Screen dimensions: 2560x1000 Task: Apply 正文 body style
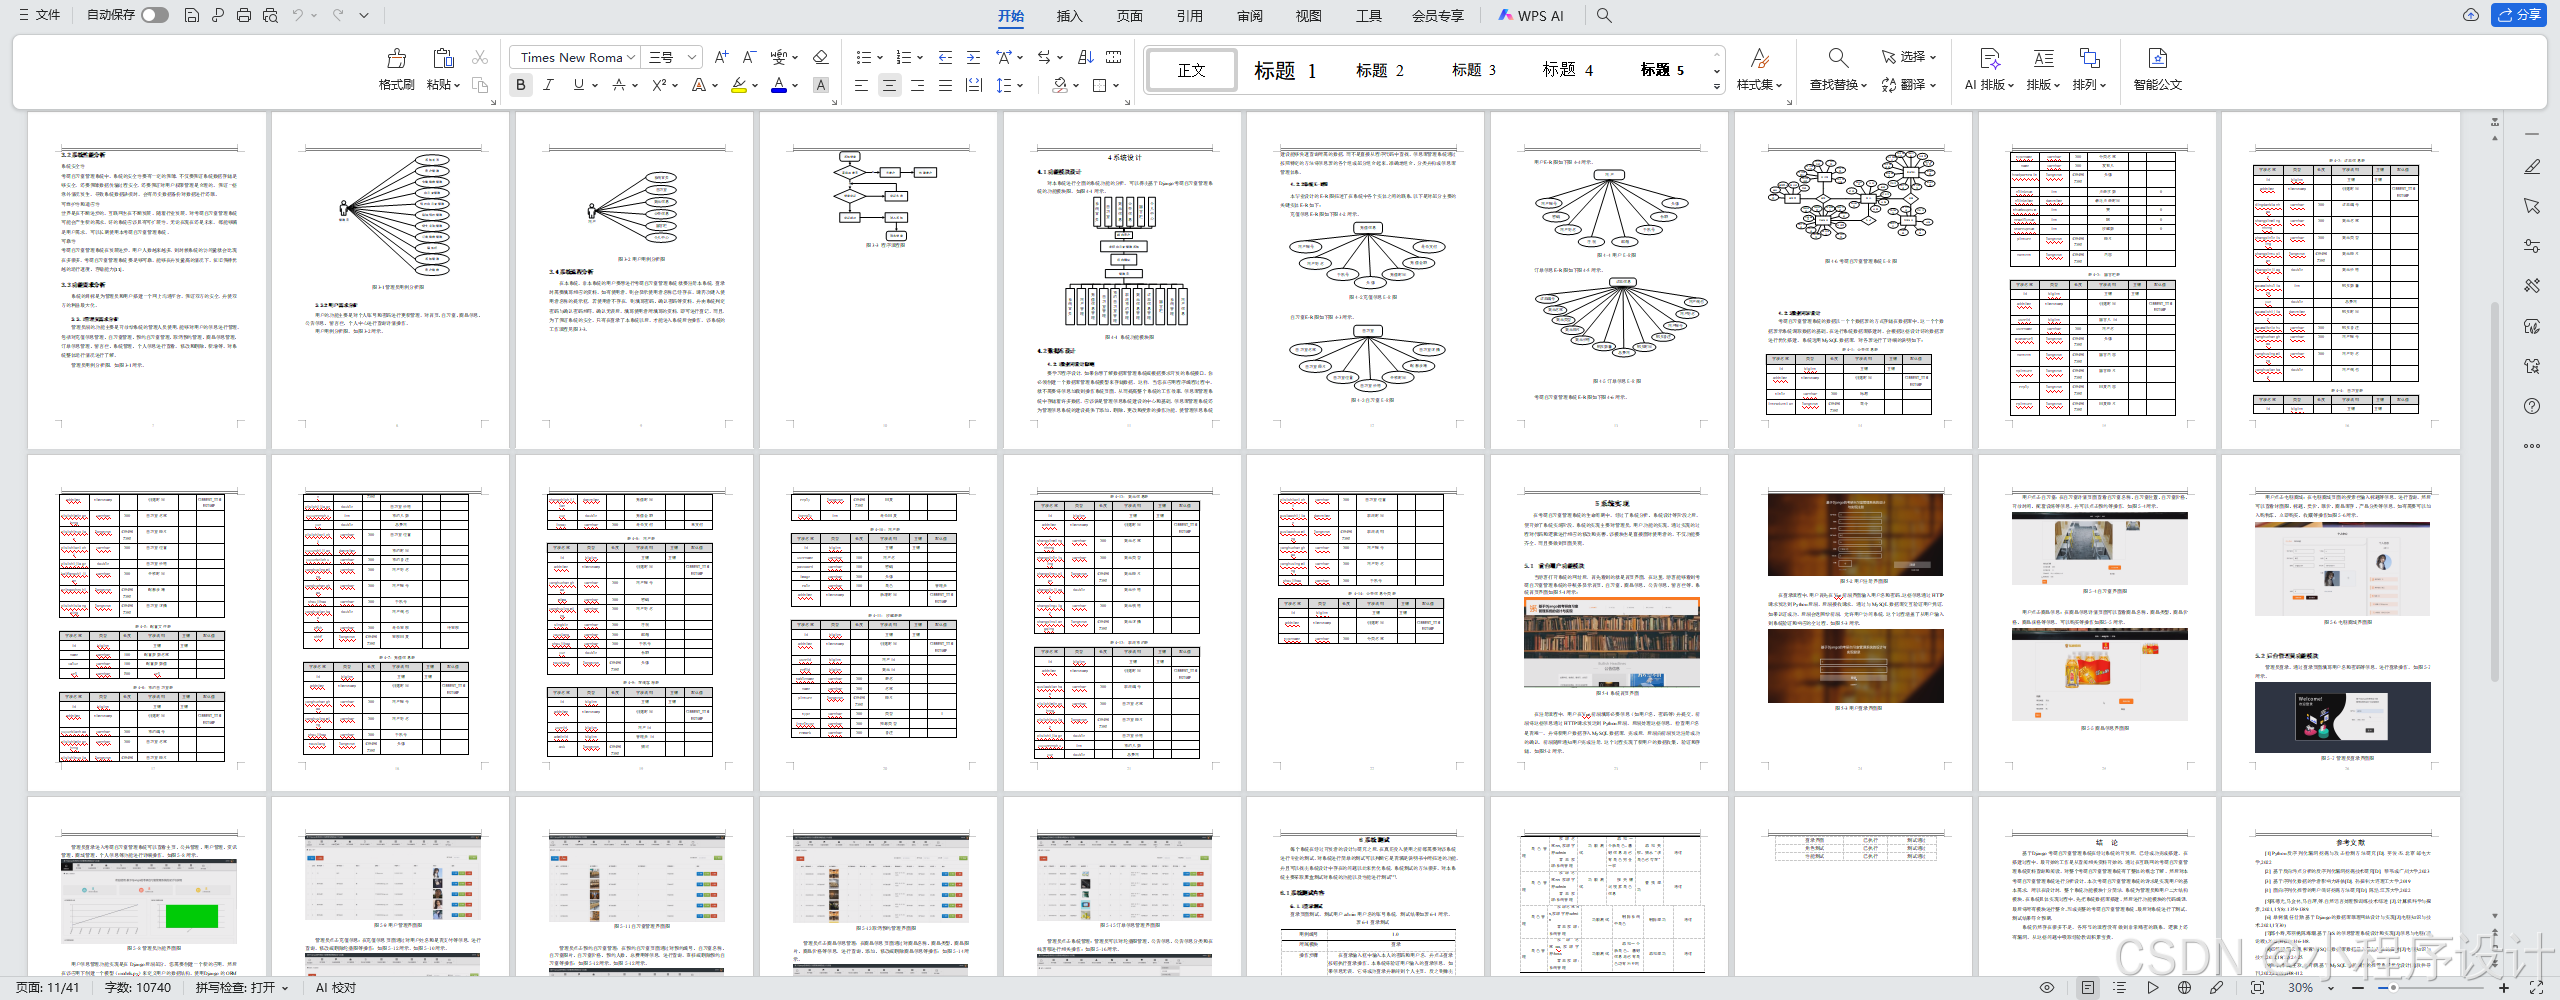[x=1192, y=70]
